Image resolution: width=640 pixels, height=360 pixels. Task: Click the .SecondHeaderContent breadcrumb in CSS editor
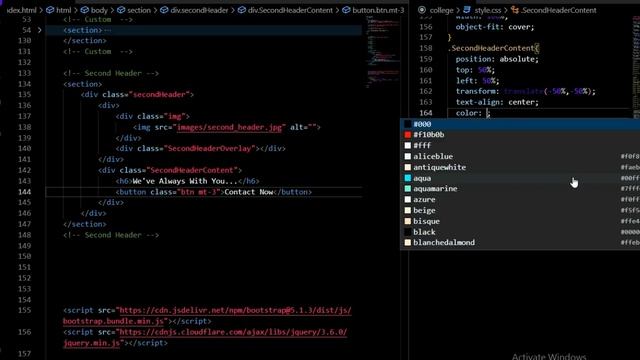[553, 10]
